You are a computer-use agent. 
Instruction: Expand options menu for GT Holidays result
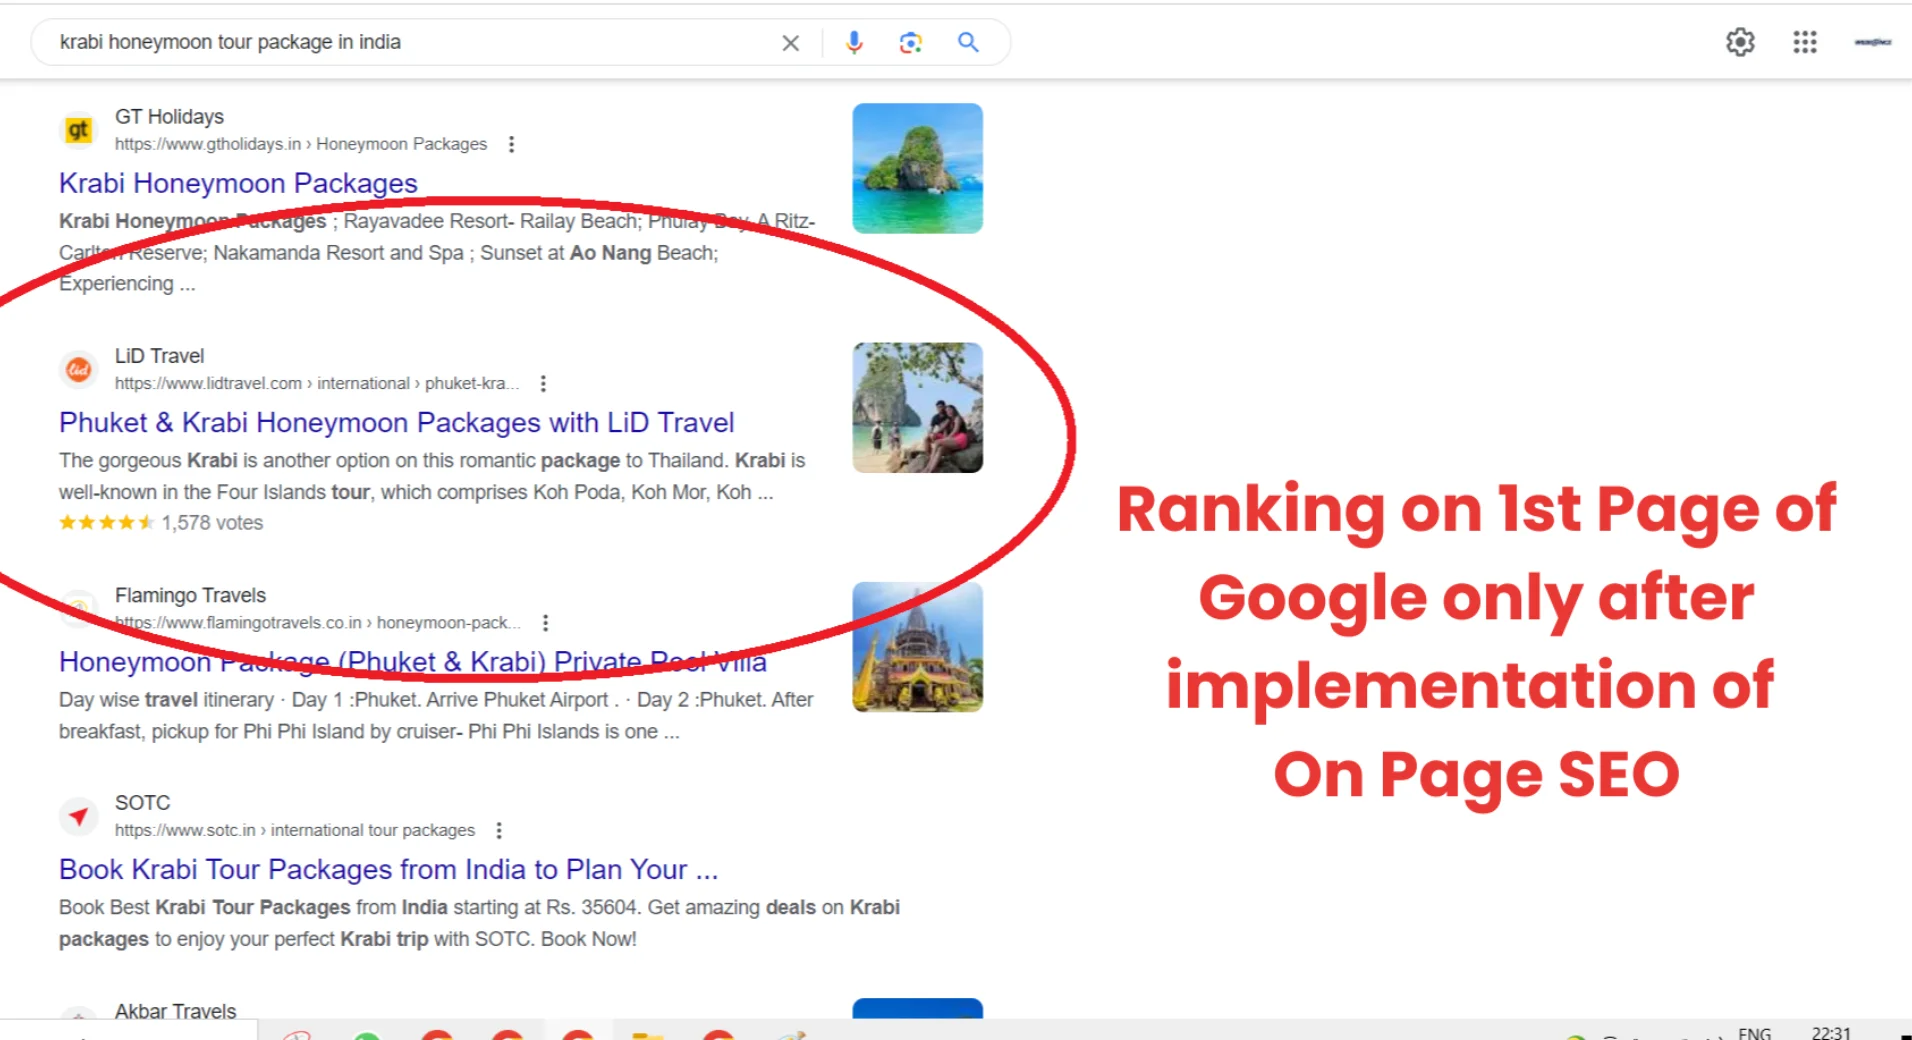[511, 144]
